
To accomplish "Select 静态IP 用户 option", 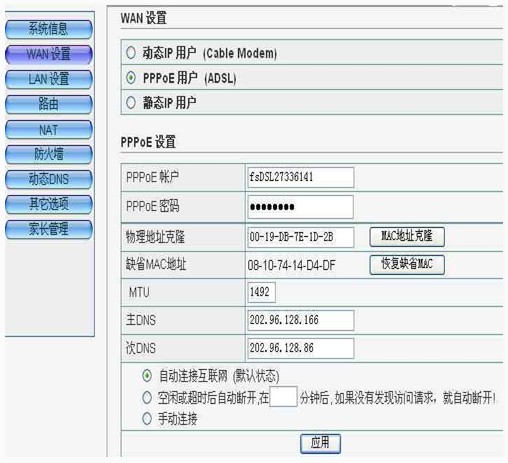I will 131,102.
